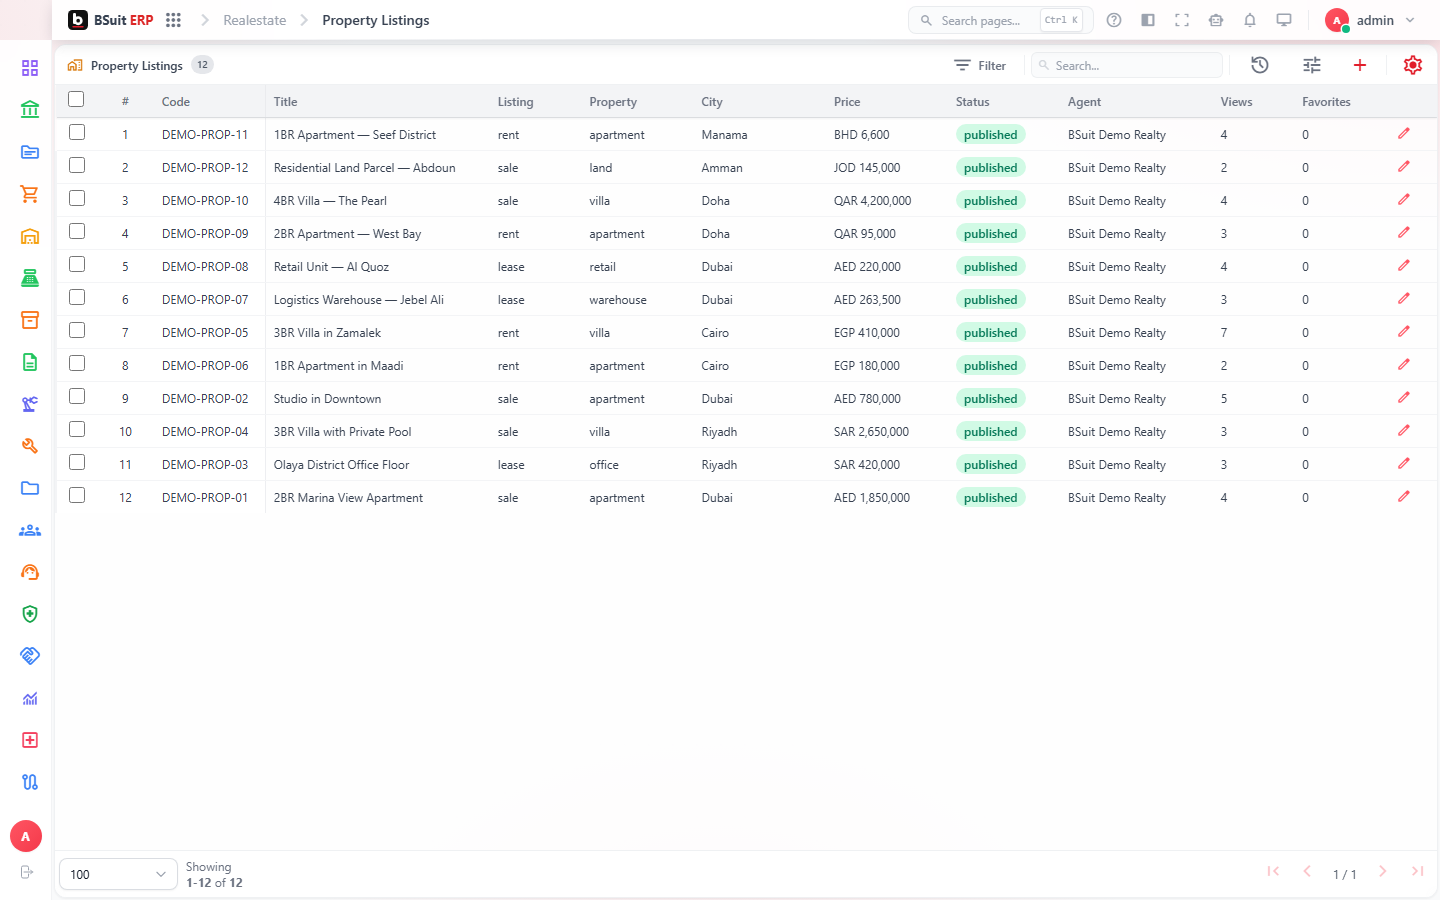This screenshot has height=900, width=1440.
Task: Open the bank building sidebar icon
Action: 30,110
